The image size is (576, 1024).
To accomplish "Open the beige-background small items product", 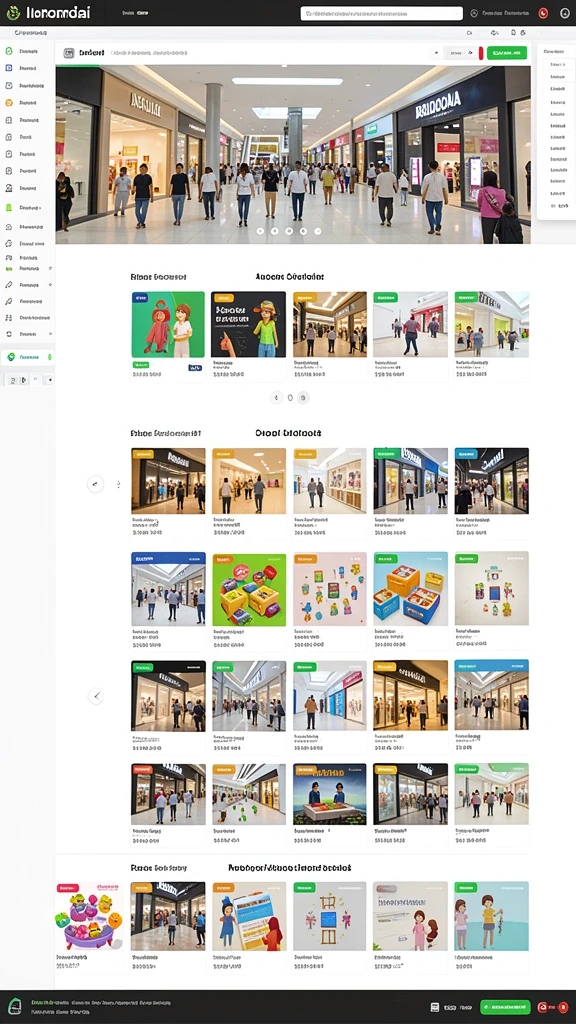I will point(492,588).
